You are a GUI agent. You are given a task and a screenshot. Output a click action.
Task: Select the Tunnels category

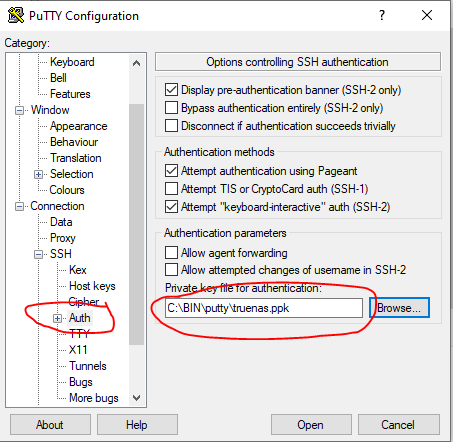[x=88, y=366]
